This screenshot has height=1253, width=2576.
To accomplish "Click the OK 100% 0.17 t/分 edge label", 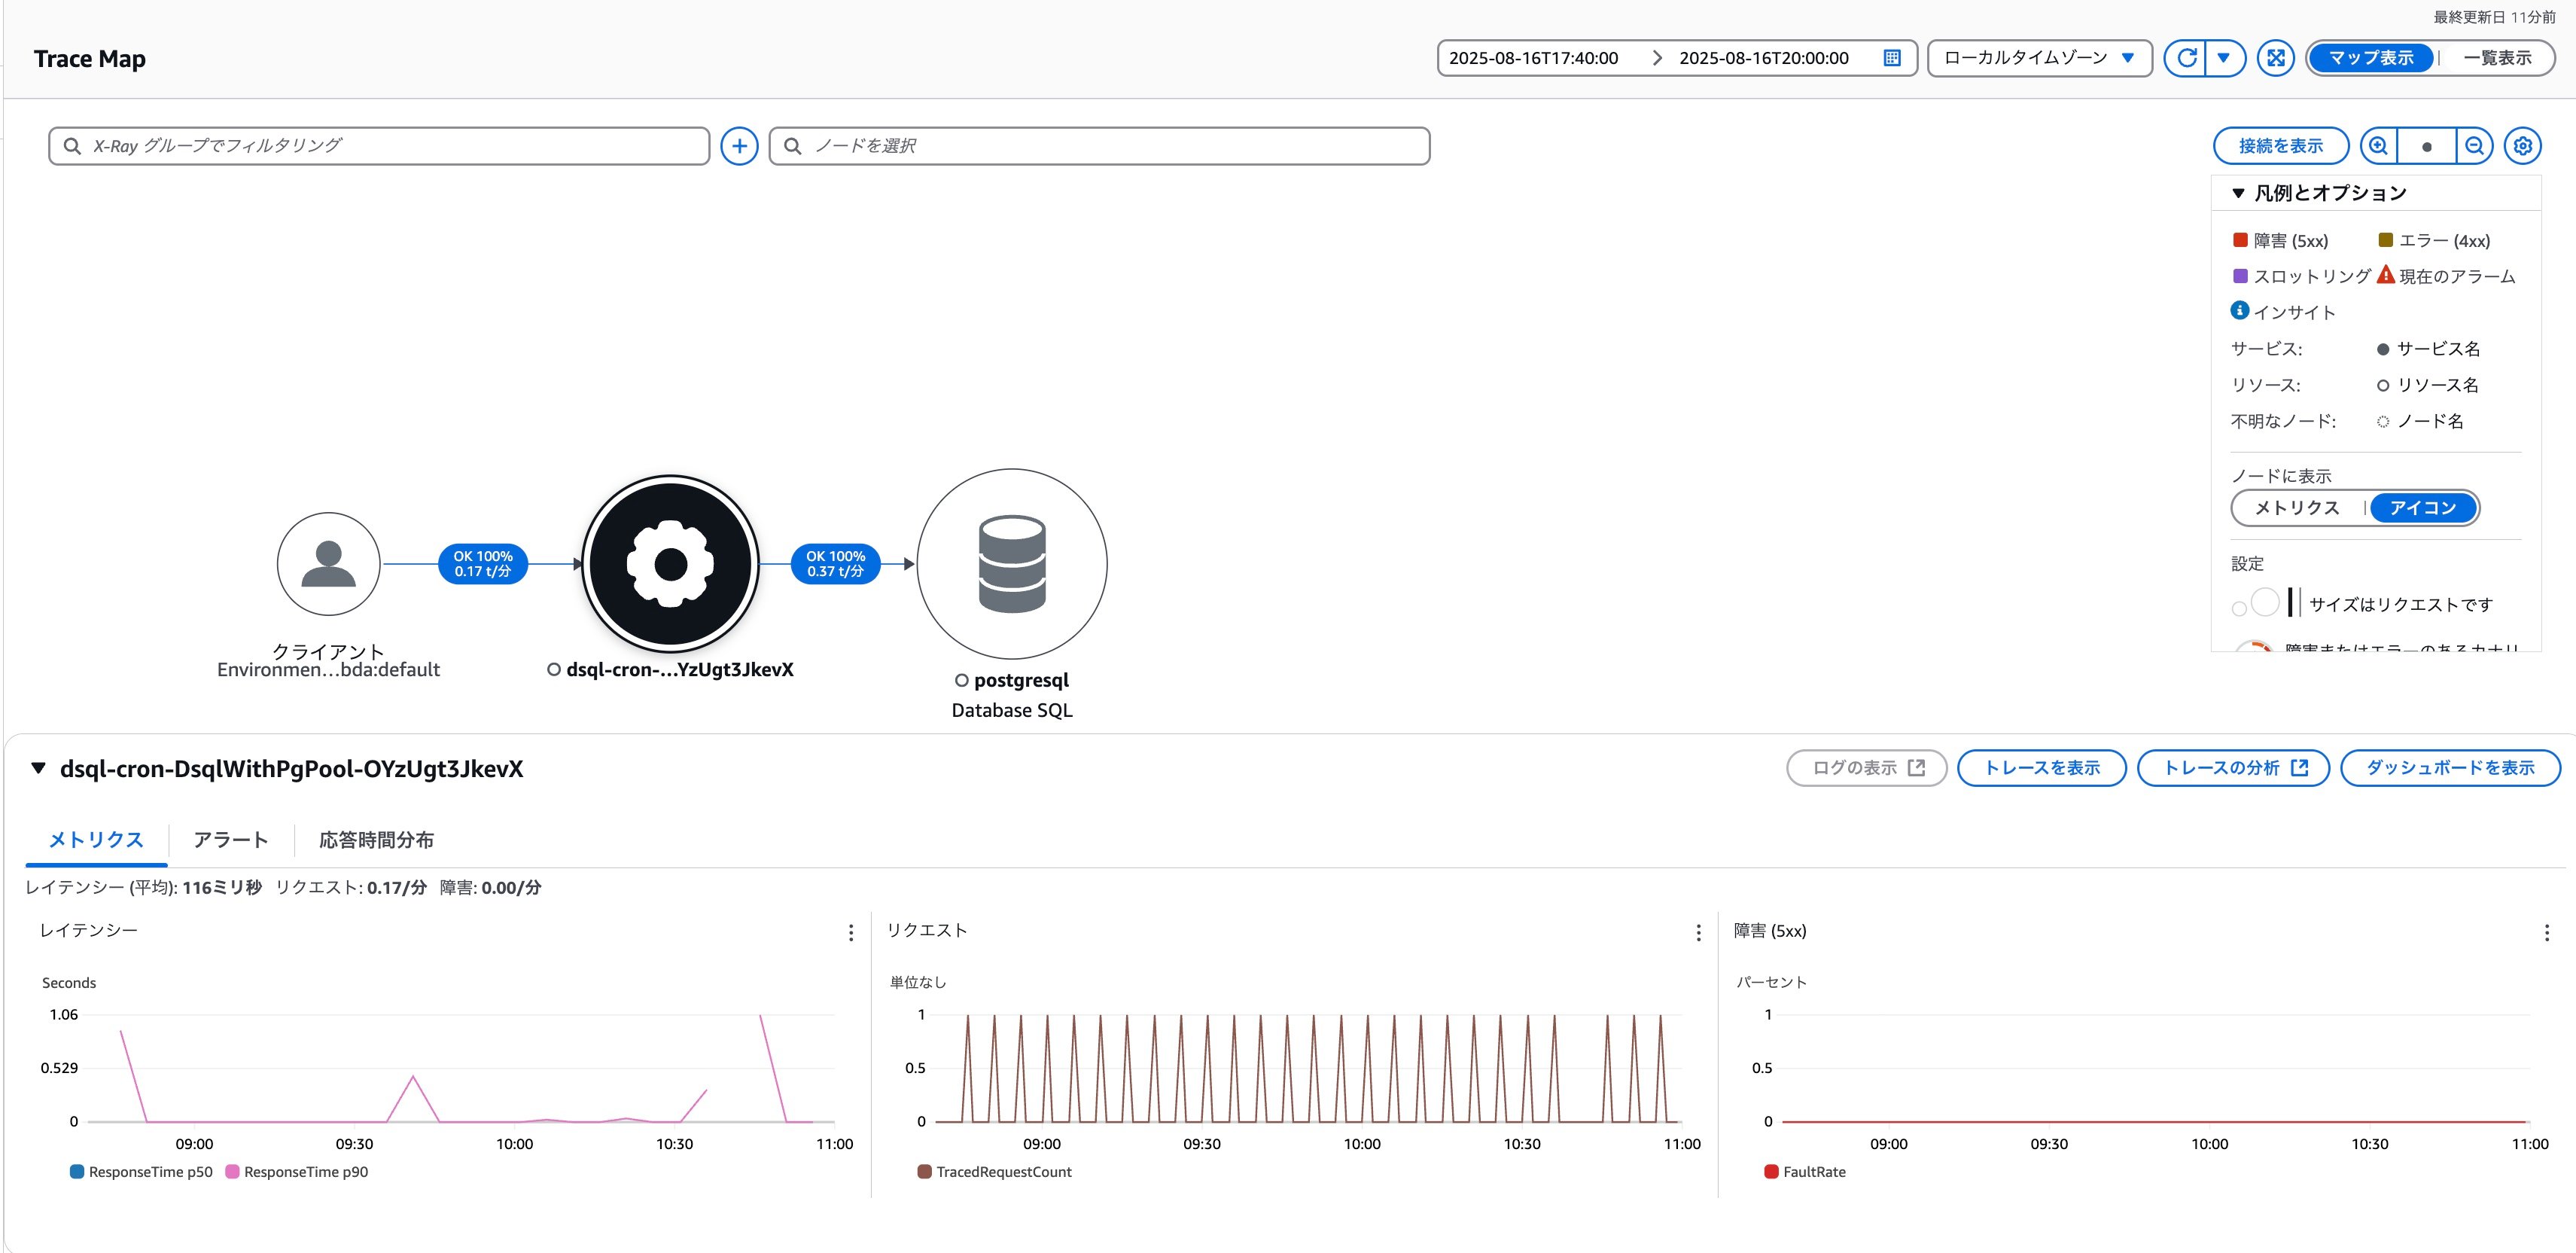I will pyautogui.click(x=483, y=564).
